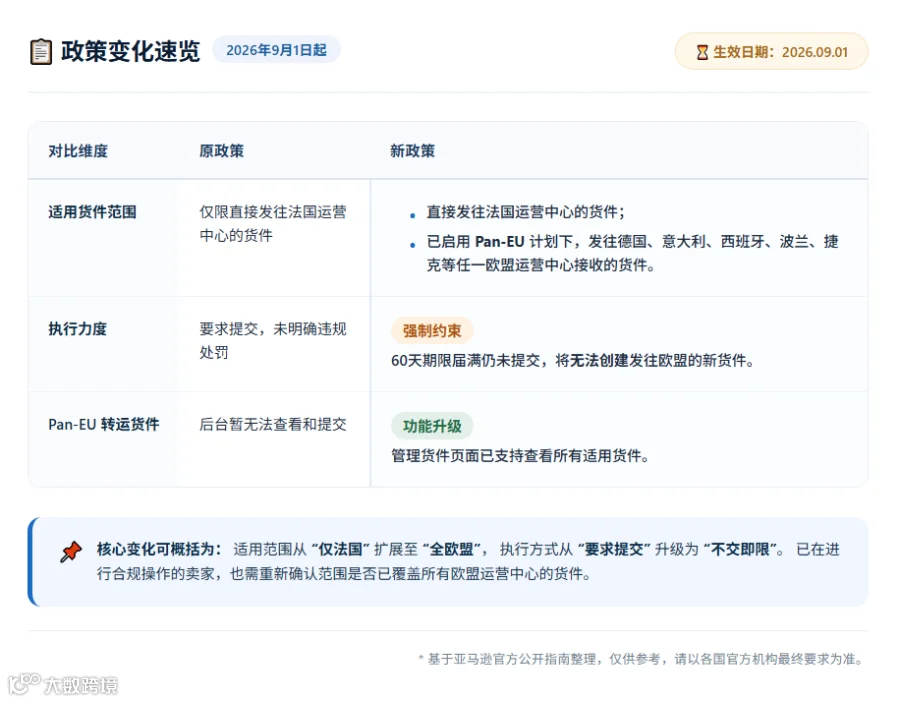Click the 新政策 column header
900x702 pixels.
[412, 151]
